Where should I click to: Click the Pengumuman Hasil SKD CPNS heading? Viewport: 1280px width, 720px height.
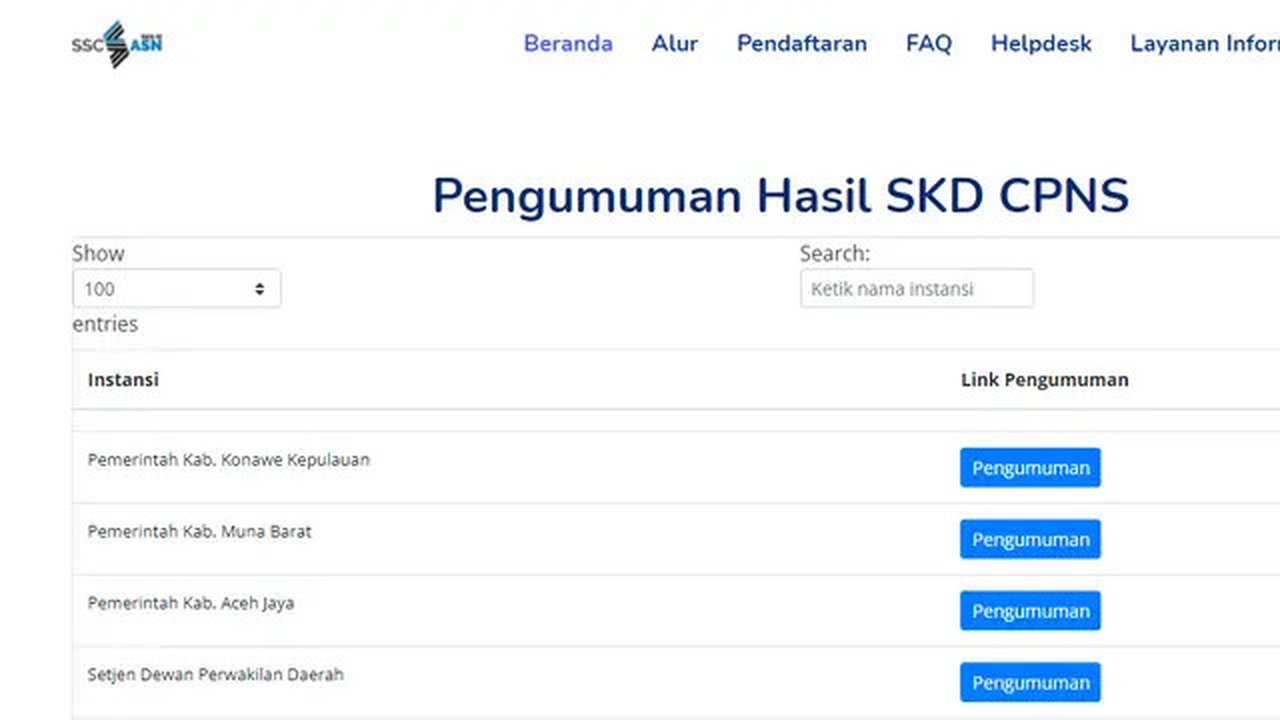(x=780, y=196)
